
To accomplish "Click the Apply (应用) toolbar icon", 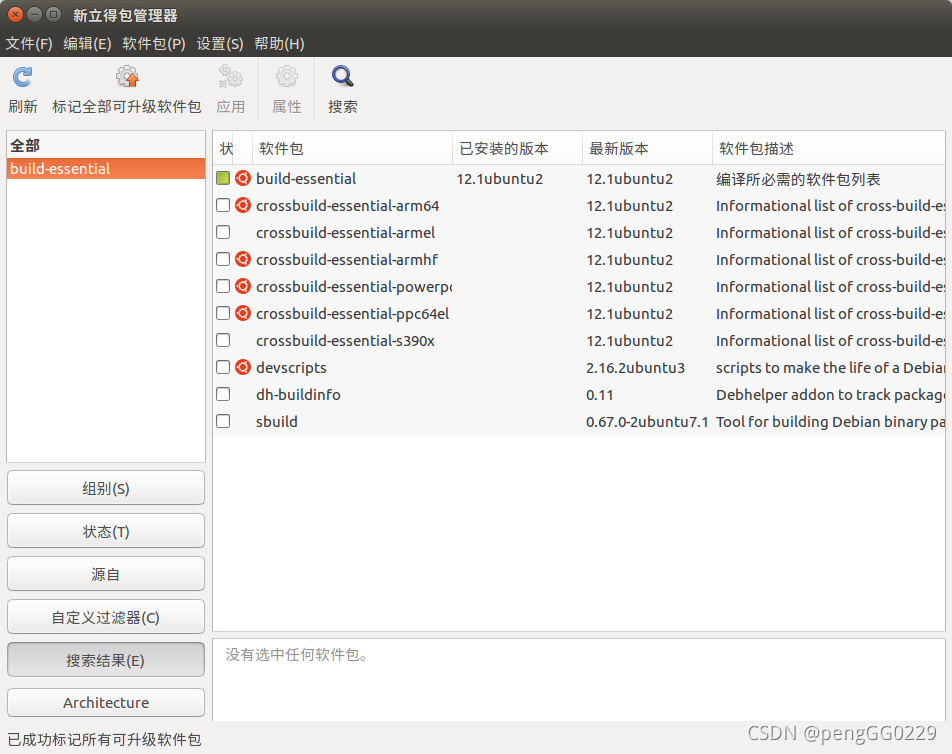I will coord(231,77).
